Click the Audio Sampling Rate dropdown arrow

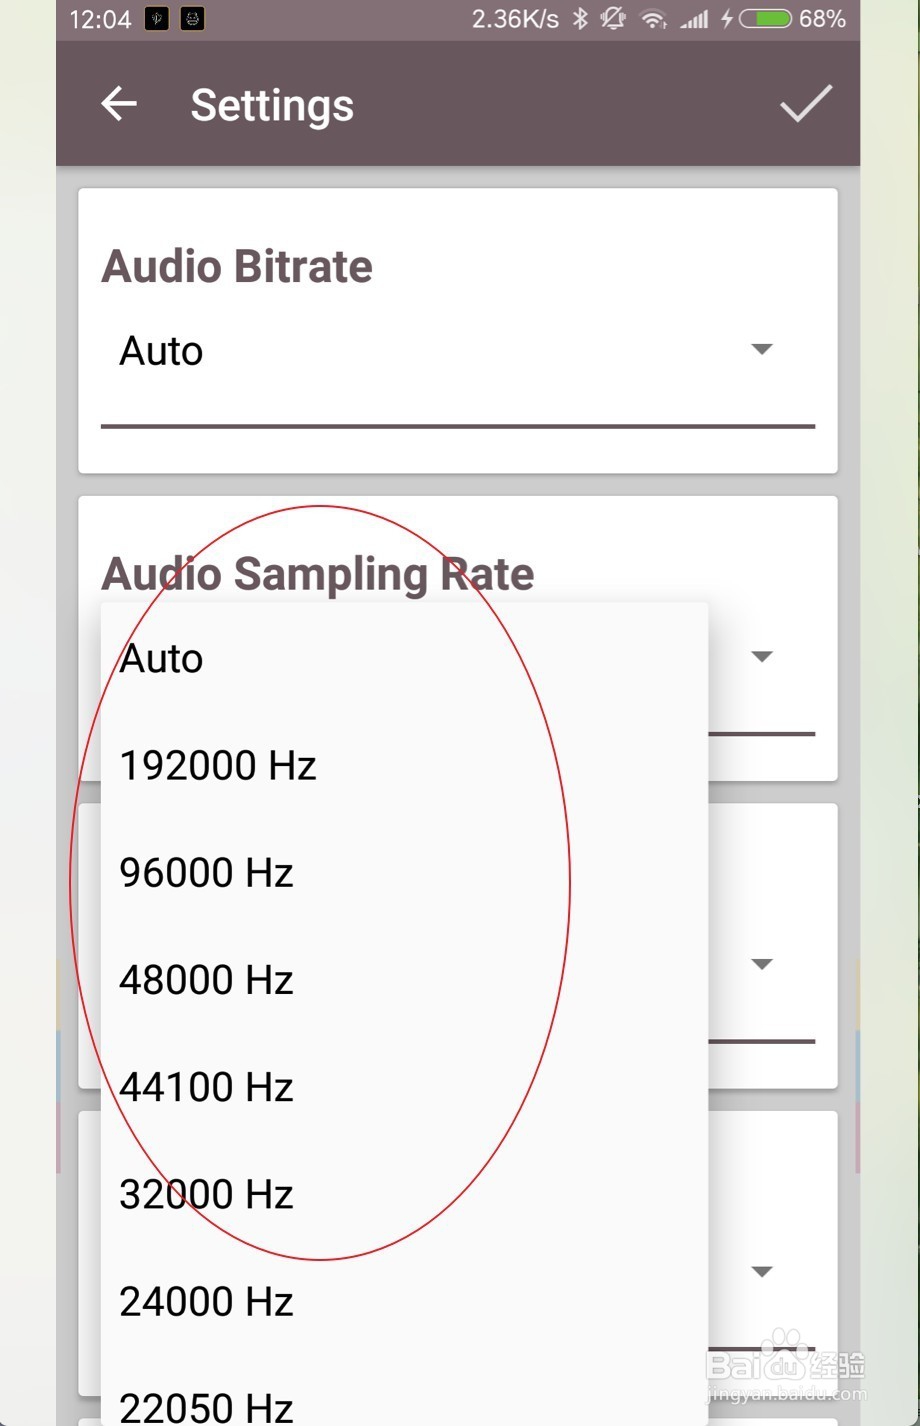click(x=762, y=657)
